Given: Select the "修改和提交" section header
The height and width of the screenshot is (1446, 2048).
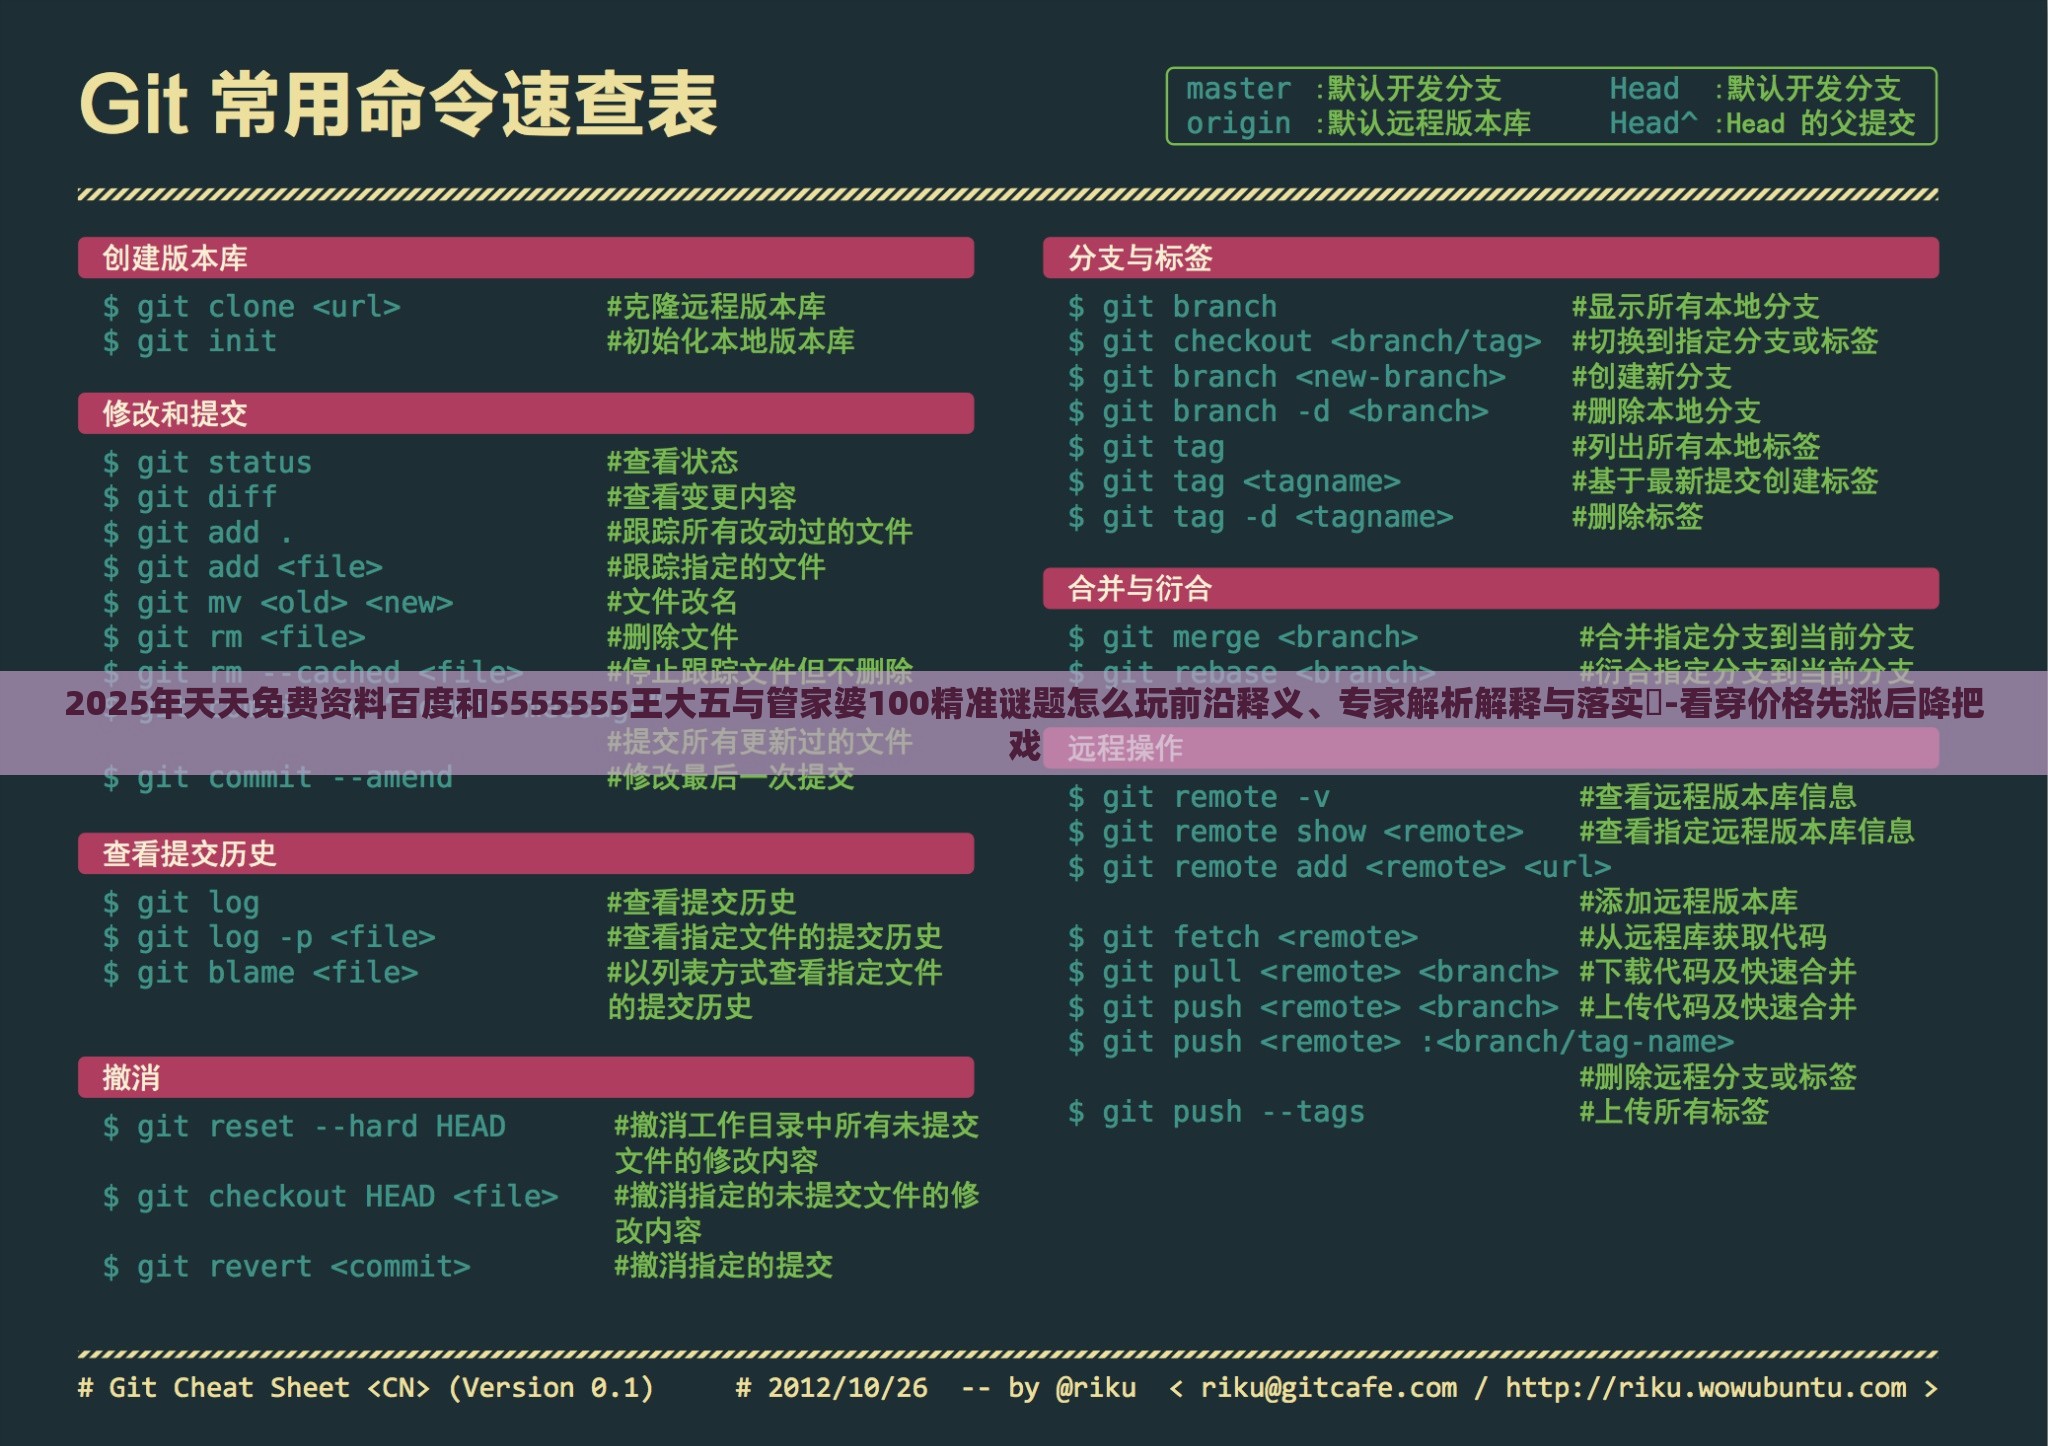Looking at the screenshot, I should point(526,413).
